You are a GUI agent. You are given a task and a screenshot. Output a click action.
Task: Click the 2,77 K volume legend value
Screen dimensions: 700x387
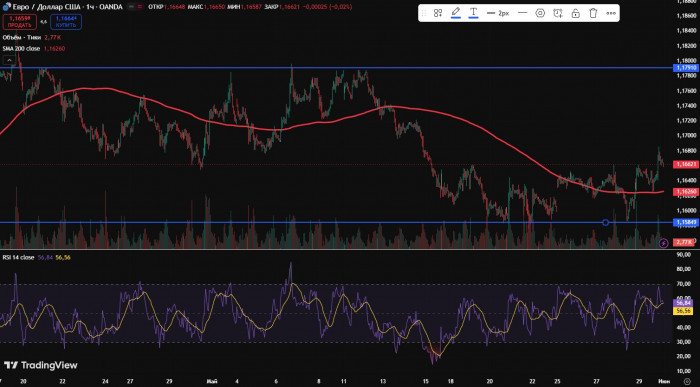point(52,37)
